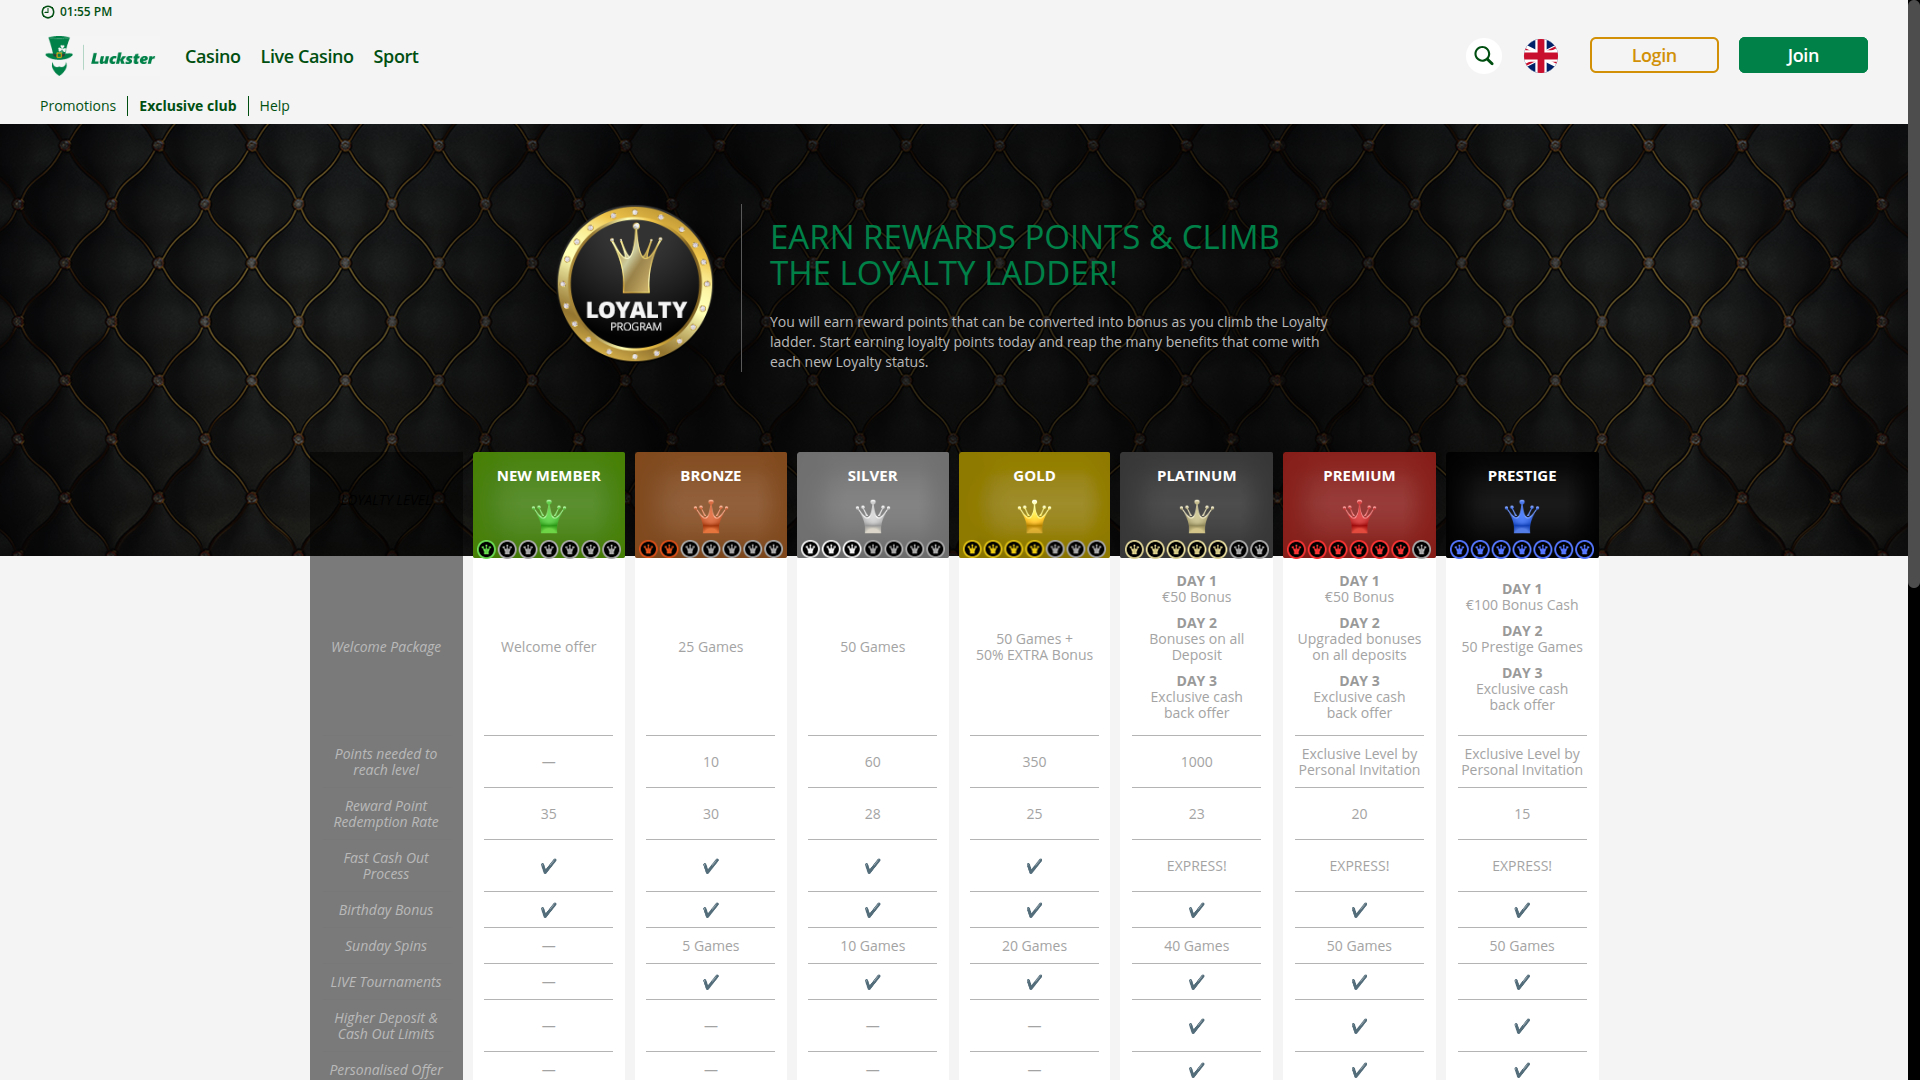Switch to the Live Casino section
This screenshot has width=1920, height=1080.
306,57
